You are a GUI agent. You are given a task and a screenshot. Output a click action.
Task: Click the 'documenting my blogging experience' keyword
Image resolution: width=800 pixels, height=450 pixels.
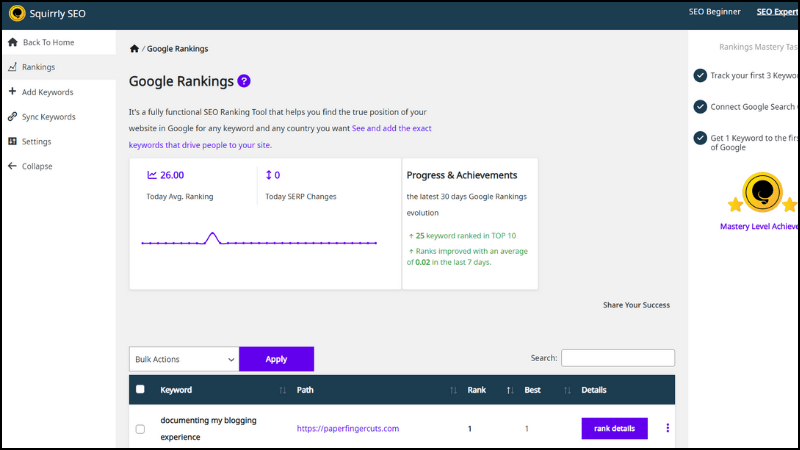click(208, 429)
